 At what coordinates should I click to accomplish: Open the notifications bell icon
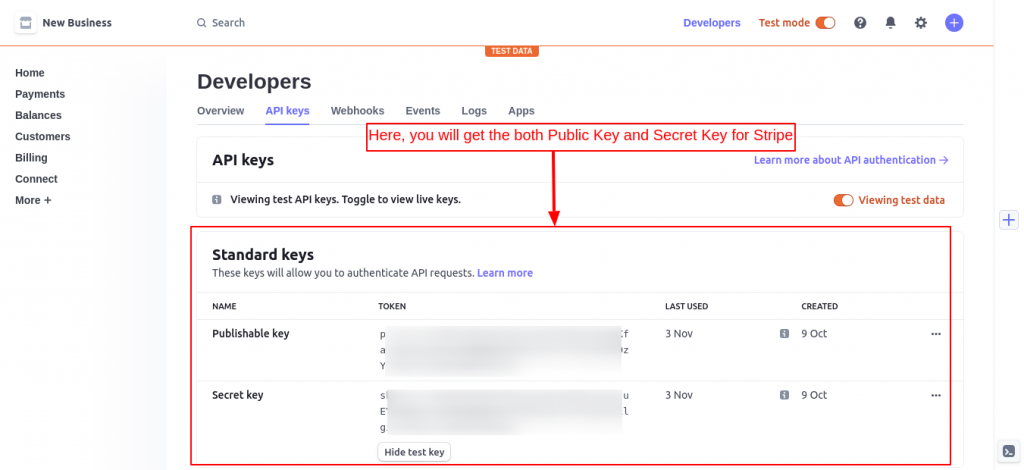point(890,23)
